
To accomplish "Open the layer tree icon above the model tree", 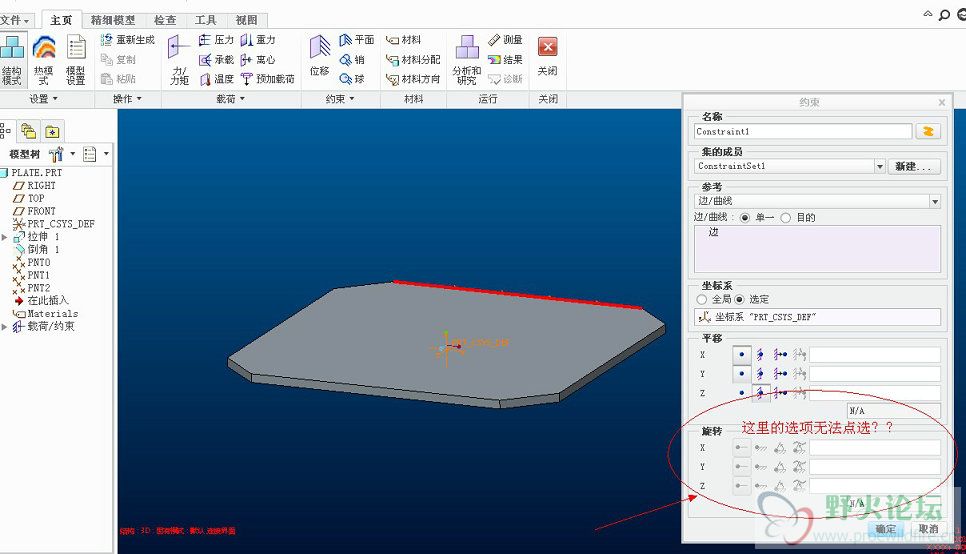I will tap(28, 131).
